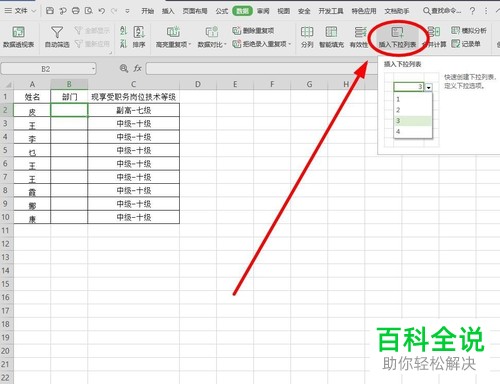This screenshot has width=500, height=384.
Task: Switch to the 开发工具 Developer tab
Action: (331, 11)
